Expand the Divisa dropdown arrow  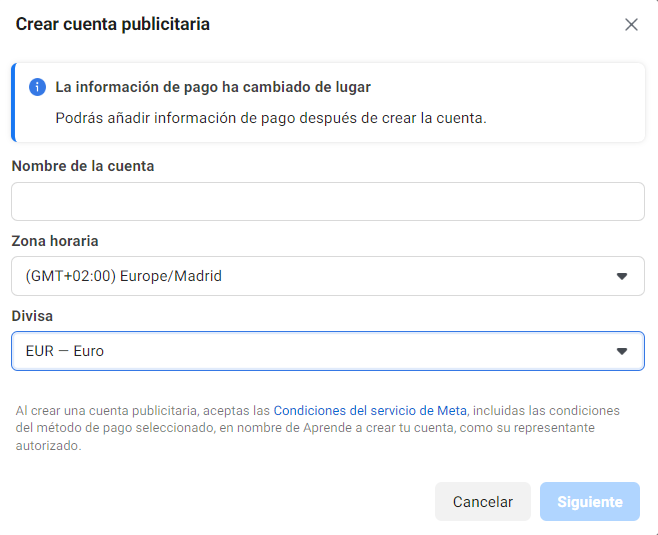[x=621, y=351]
